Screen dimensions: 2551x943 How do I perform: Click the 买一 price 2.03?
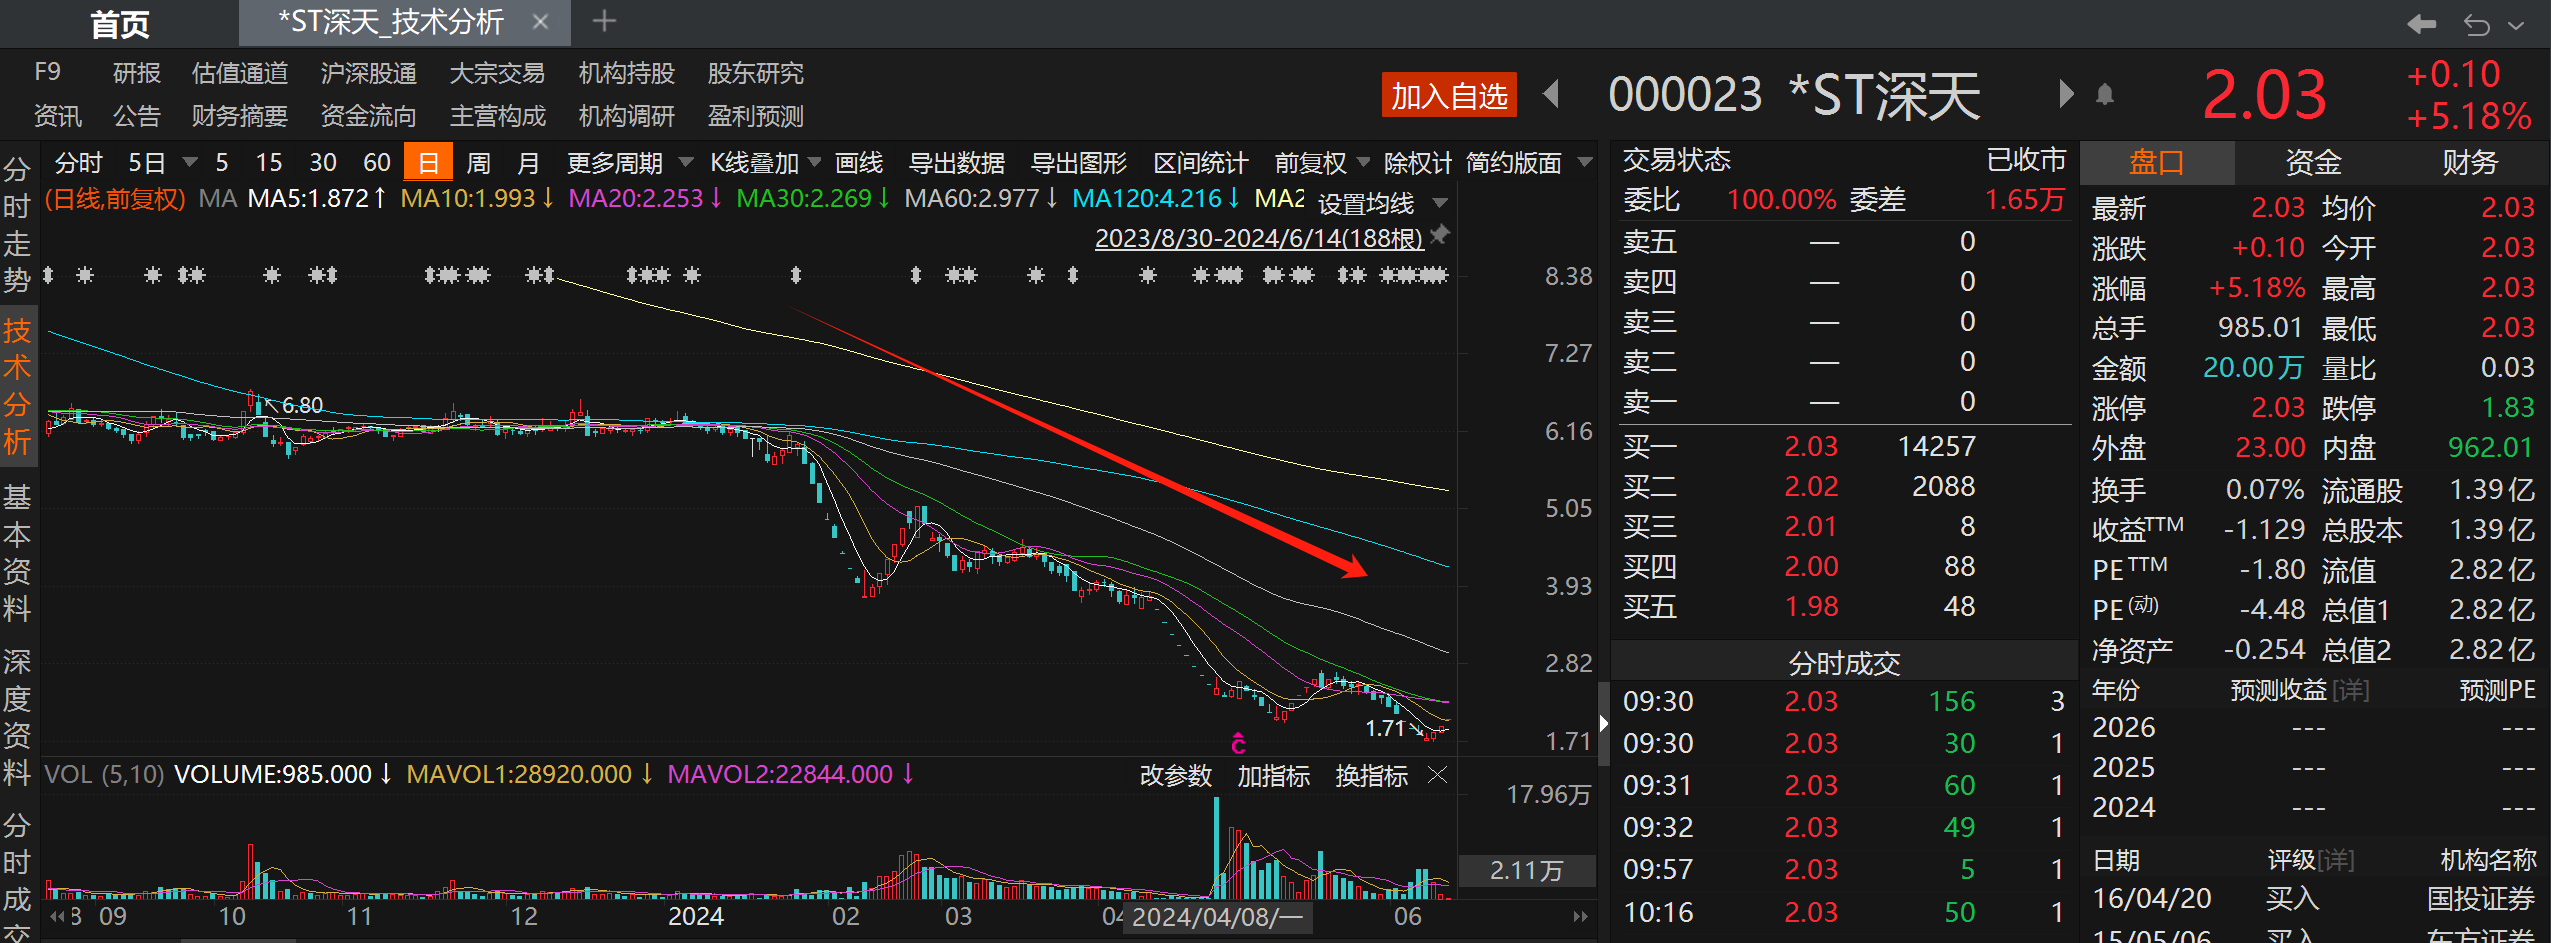click(1811, 446)
